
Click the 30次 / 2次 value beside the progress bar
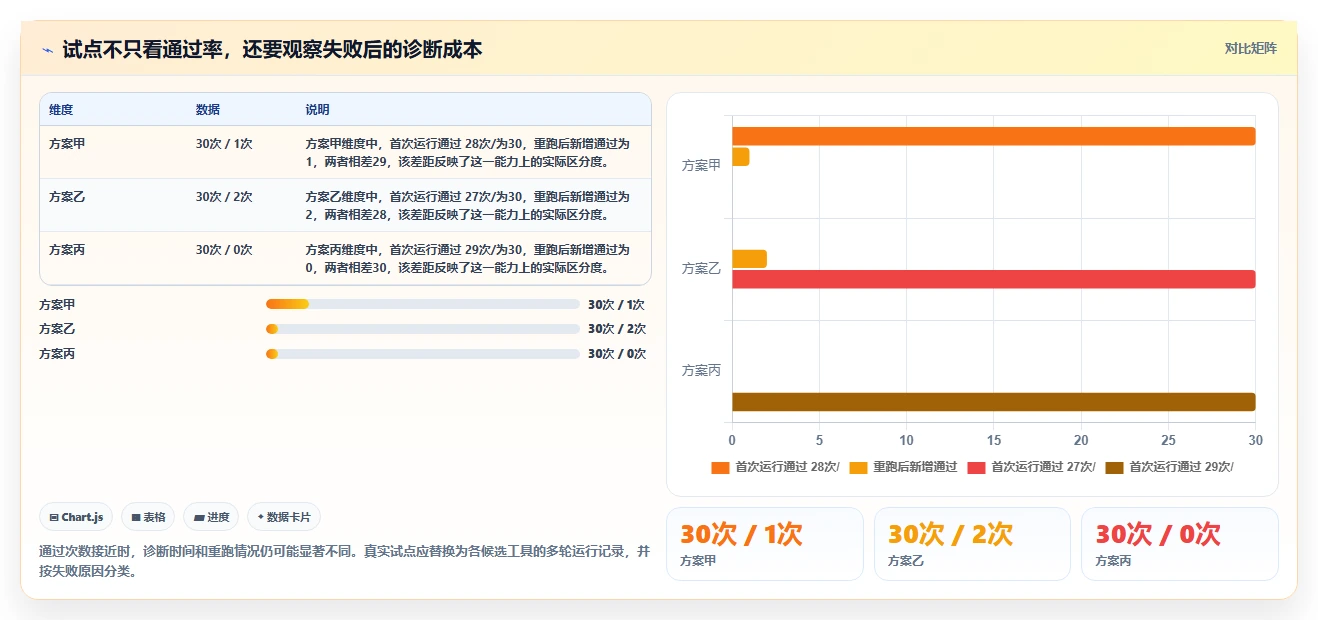pos(617,329)
